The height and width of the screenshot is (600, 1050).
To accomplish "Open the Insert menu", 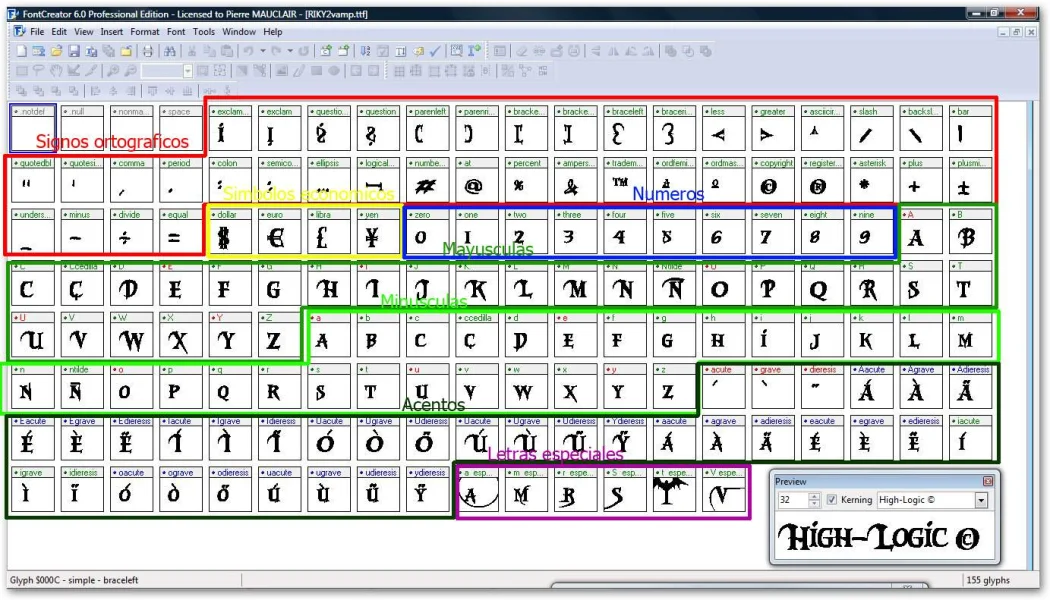I will coord(112,31).
